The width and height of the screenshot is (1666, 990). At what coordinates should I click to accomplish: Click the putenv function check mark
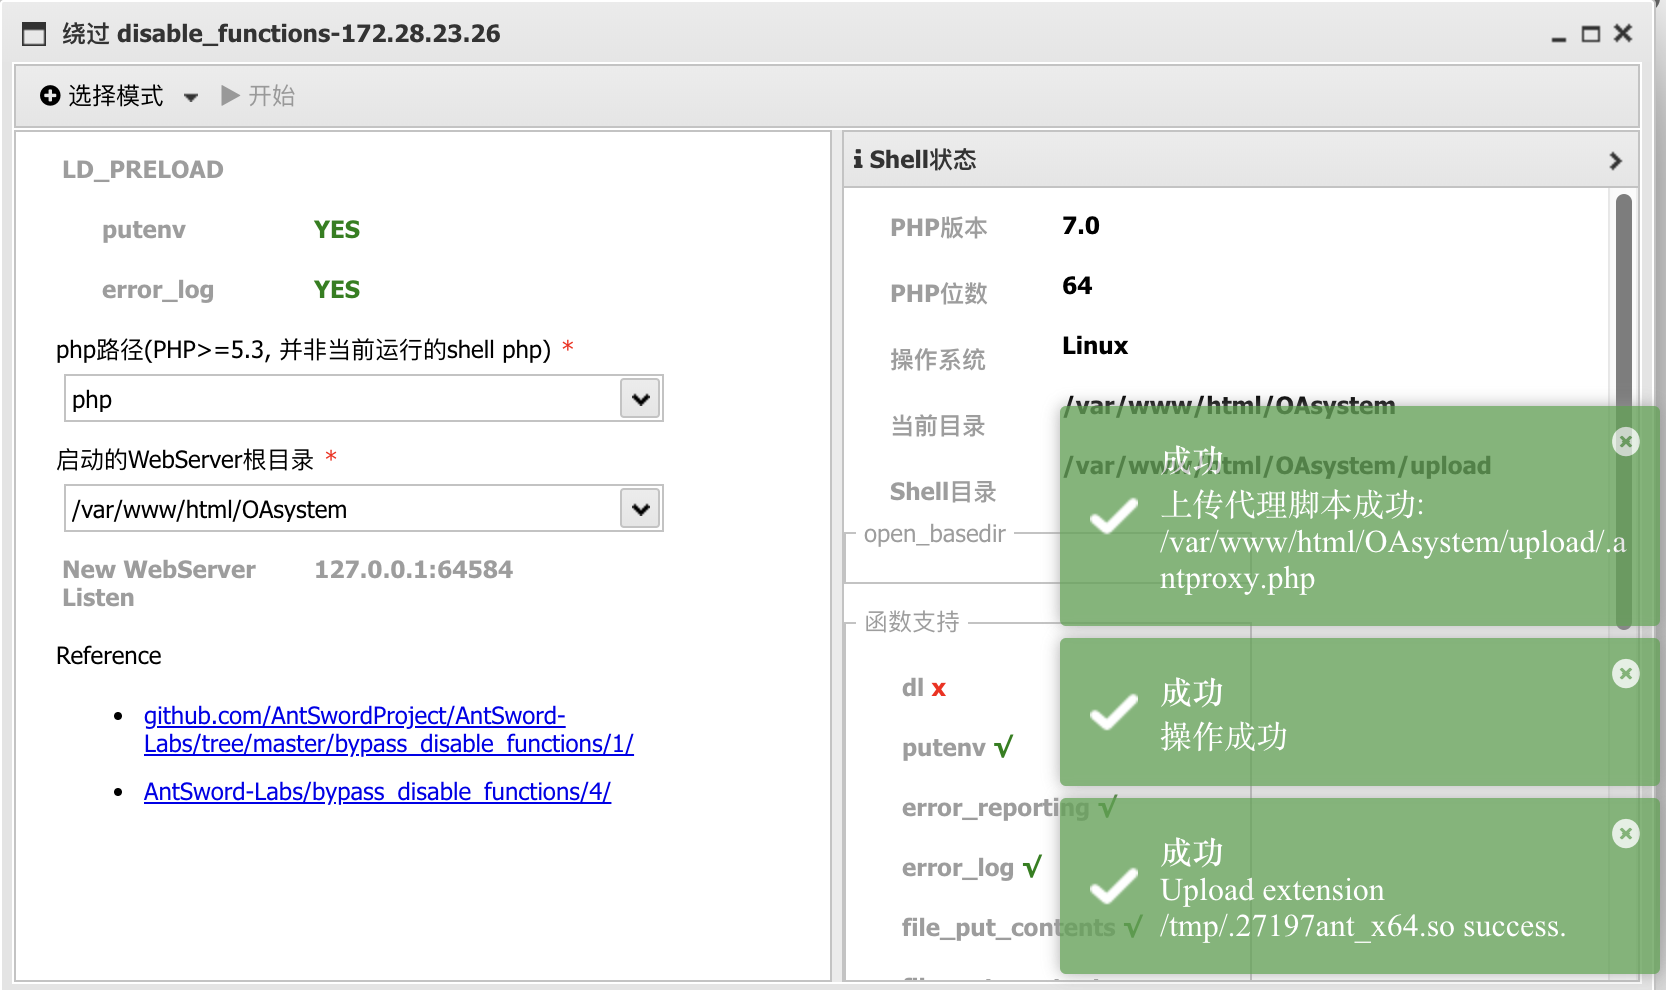[1004, 748]
